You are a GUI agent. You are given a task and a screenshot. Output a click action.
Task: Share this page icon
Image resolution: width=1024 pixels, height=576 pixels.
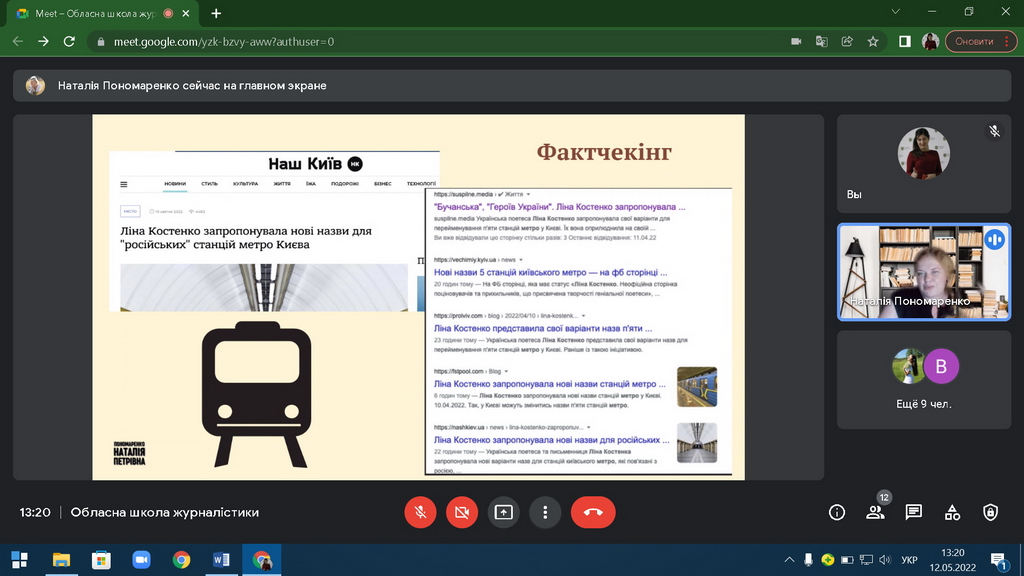coord(847,41)
